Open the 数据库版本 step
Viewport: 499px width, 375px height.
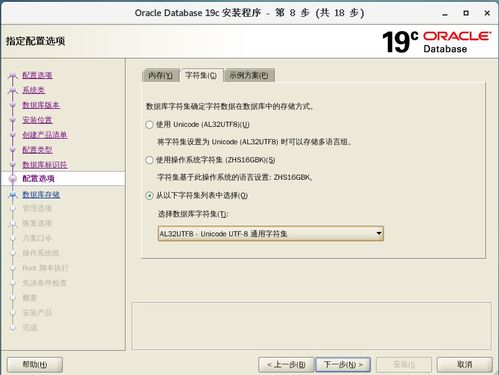pyautogui.click(x=41, y=105)
